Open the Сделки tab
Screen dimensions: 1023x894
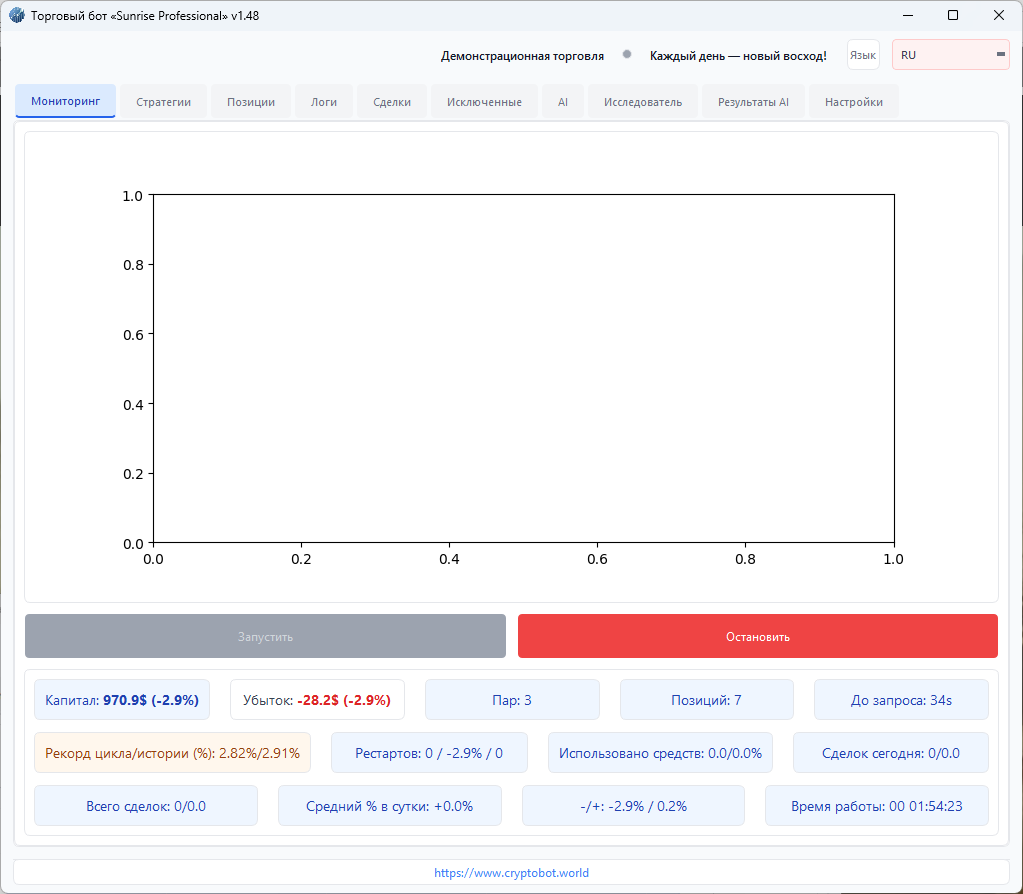[391, 101]
